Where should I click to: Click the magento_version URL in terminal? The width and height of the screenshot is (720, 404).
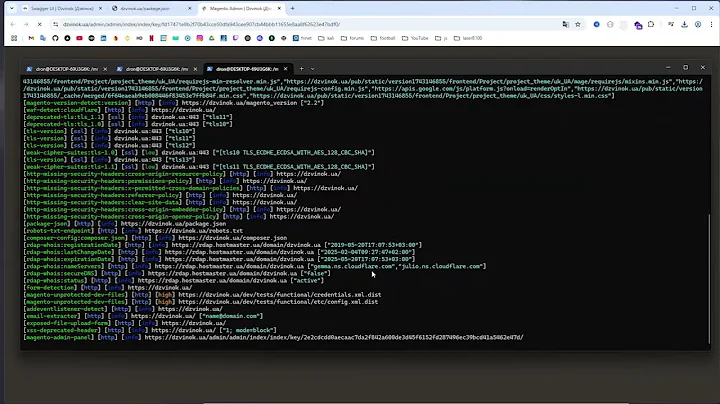[x=239, y=103]
